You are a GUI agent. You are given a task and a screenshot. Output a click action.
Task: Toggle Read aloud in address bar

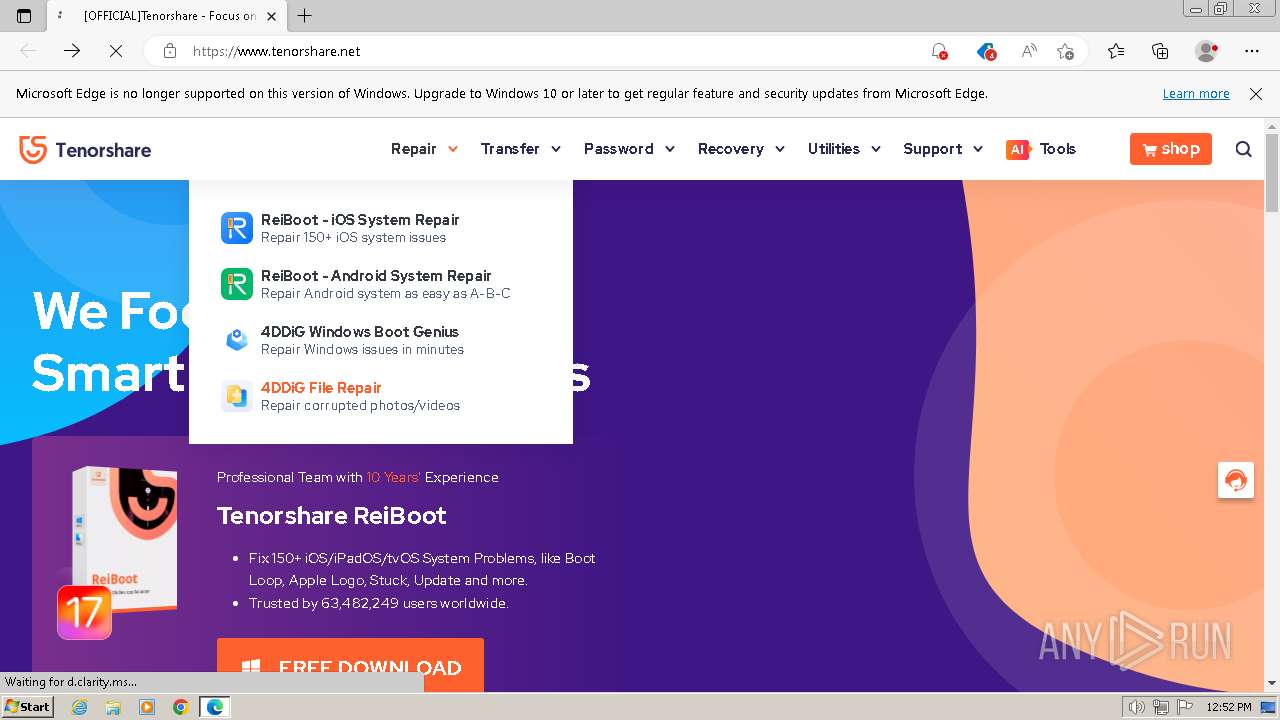[1028, 51]
